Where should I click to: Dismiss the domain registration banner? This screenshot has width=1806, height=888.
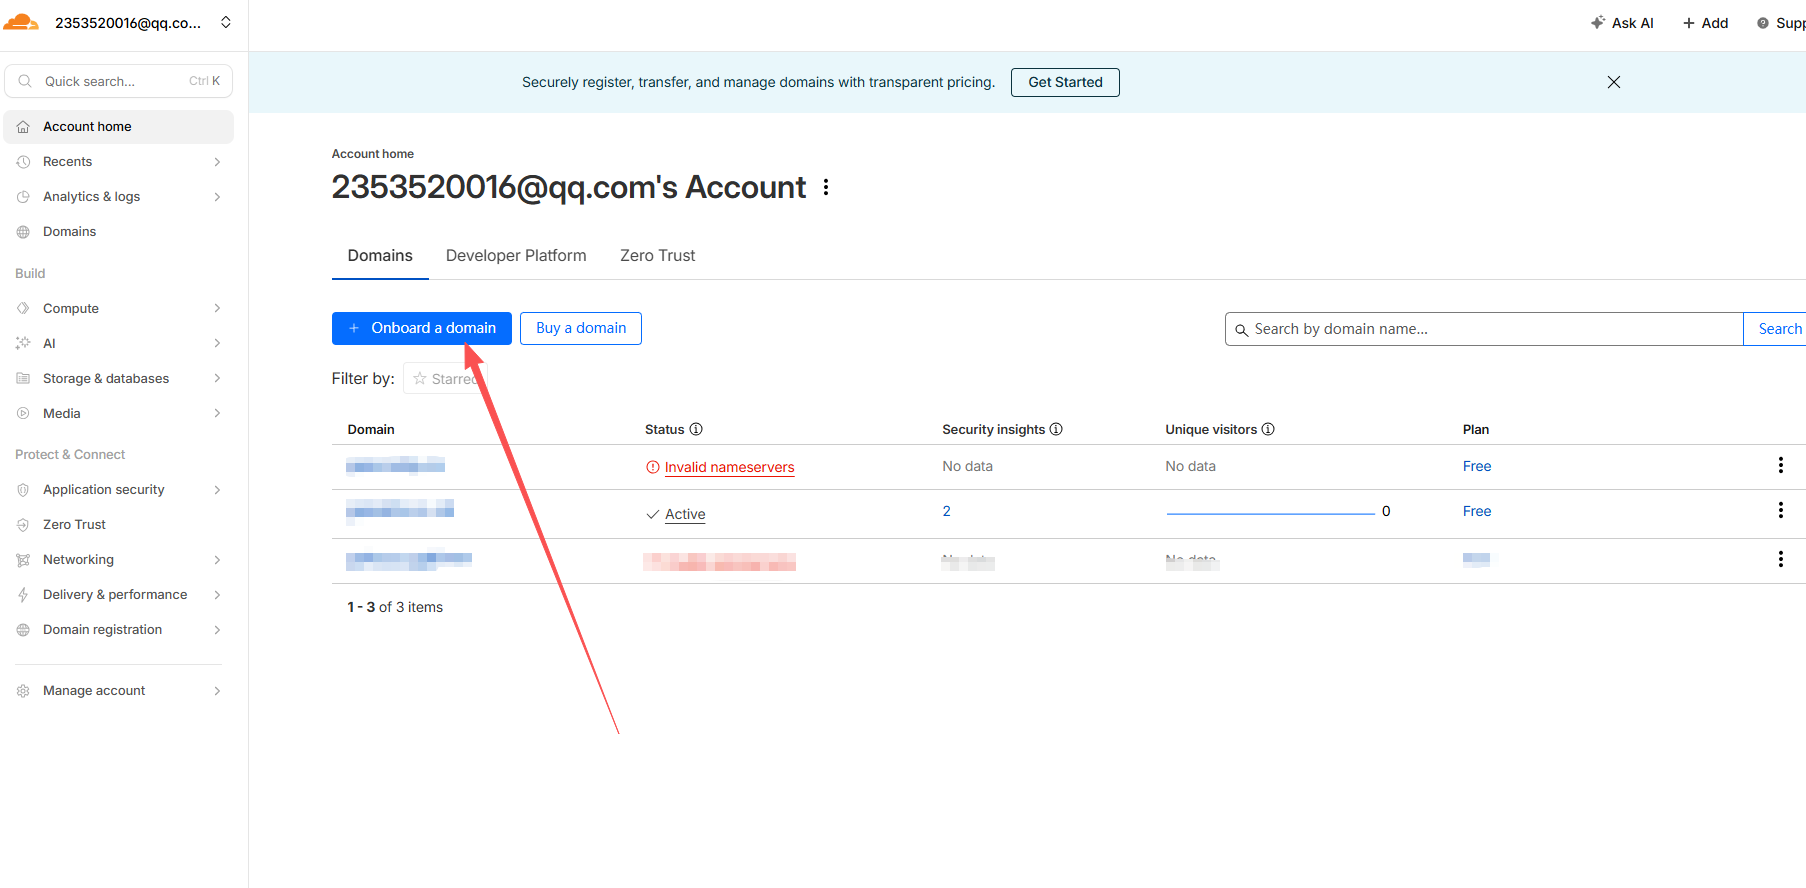point(1613,82)
